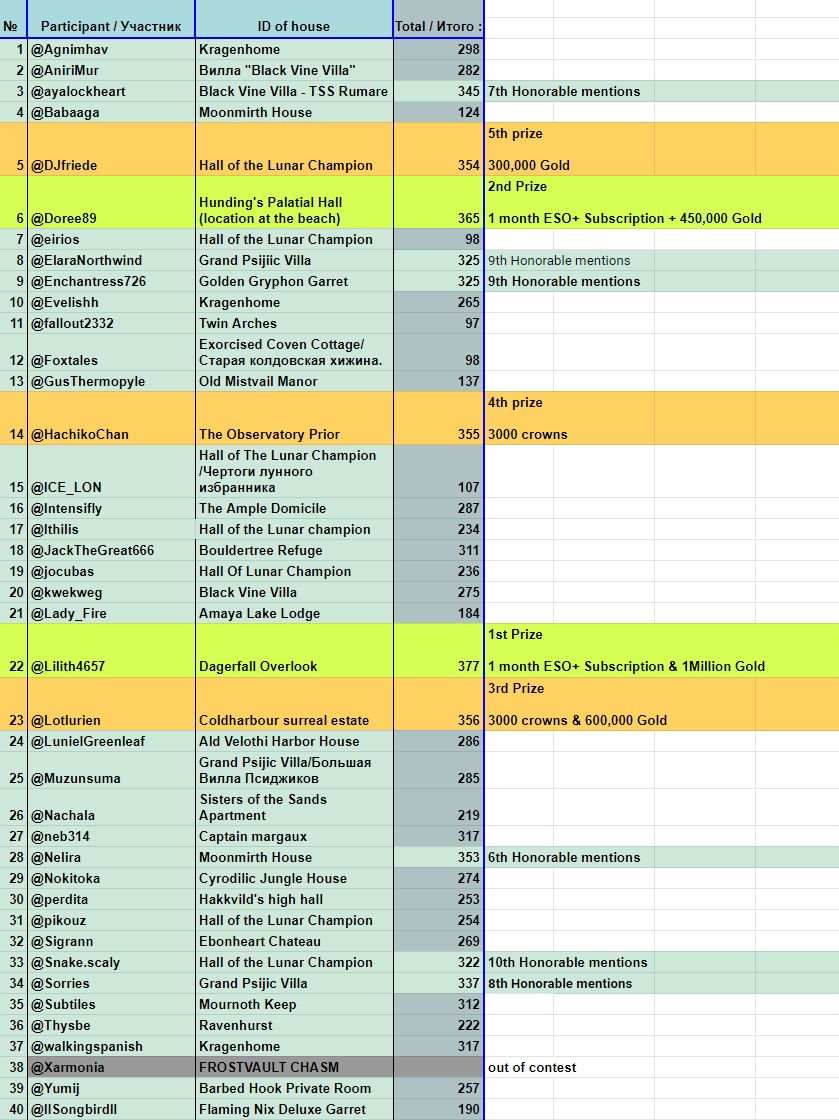Click the Barbed Hook Private Room cell
839x1120 pixels.
click(293, 1089)
